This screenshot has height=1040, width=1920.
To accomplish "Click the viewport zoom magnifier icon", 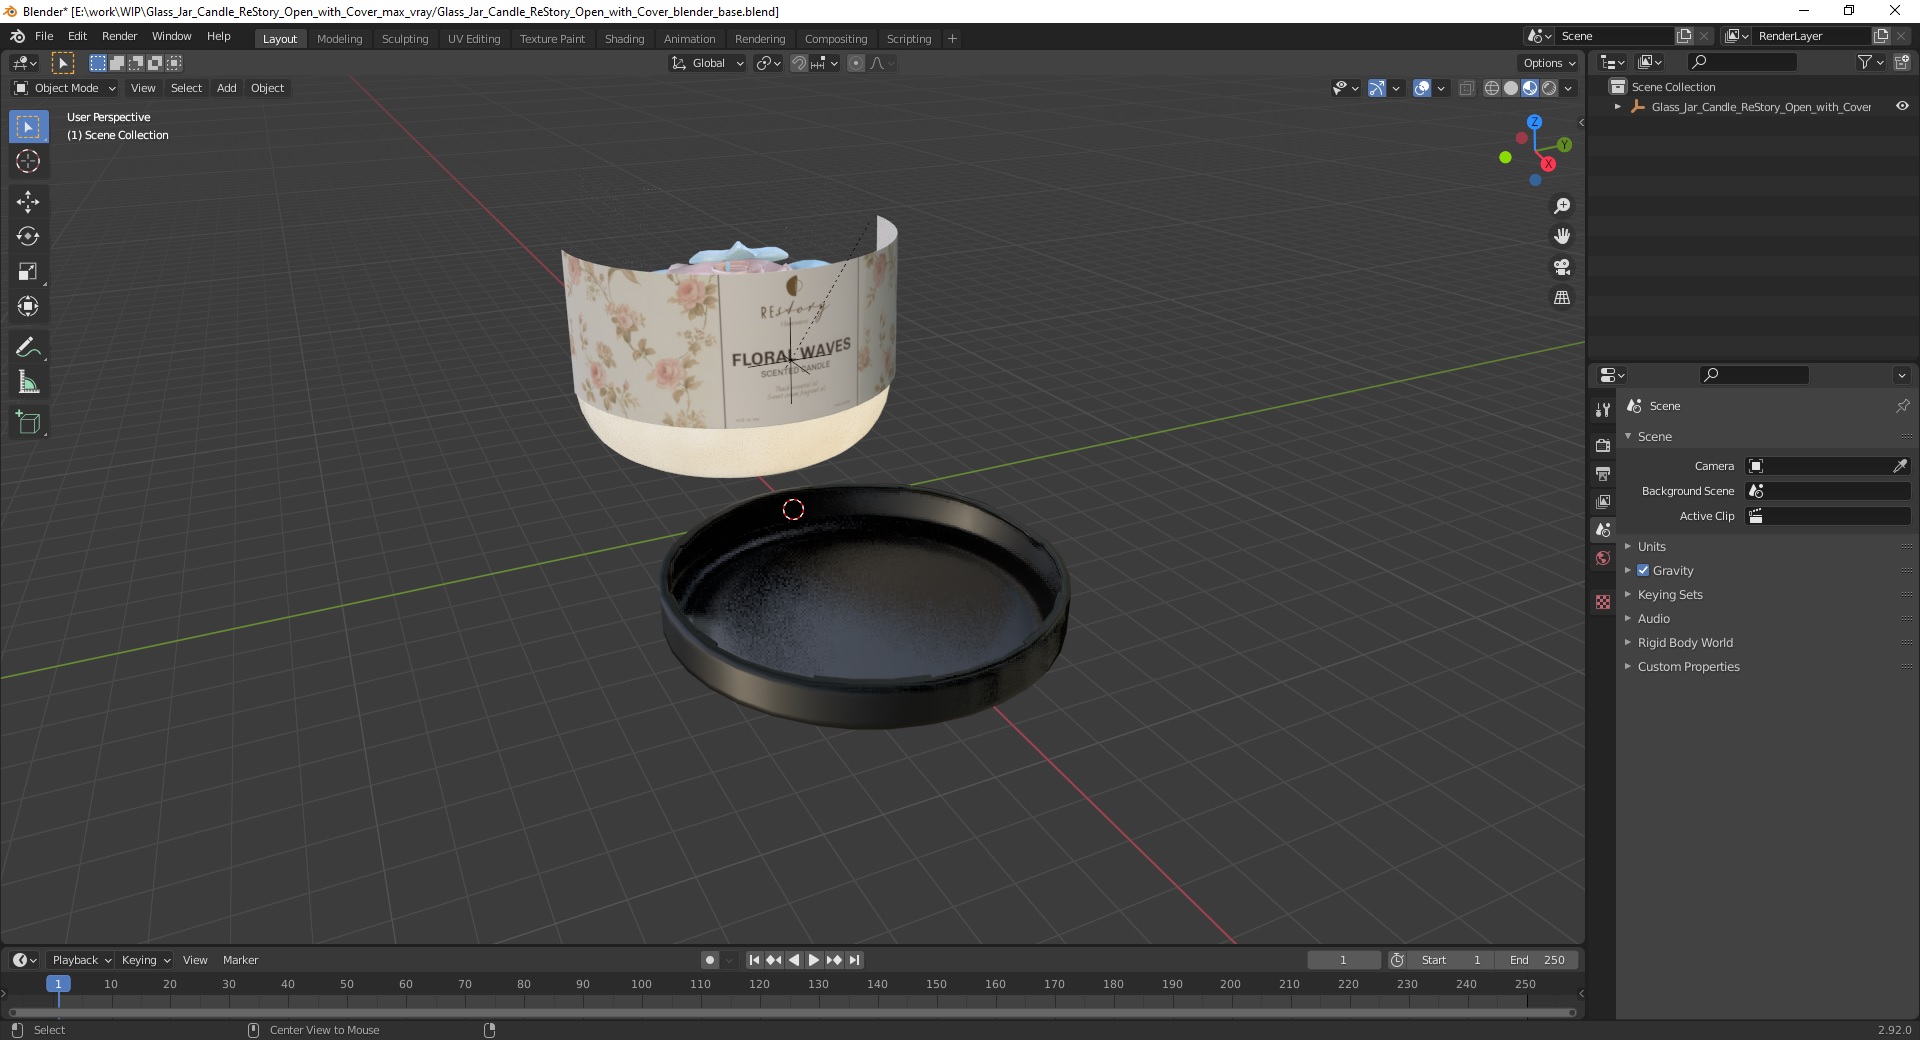I will pos(1561,206).
